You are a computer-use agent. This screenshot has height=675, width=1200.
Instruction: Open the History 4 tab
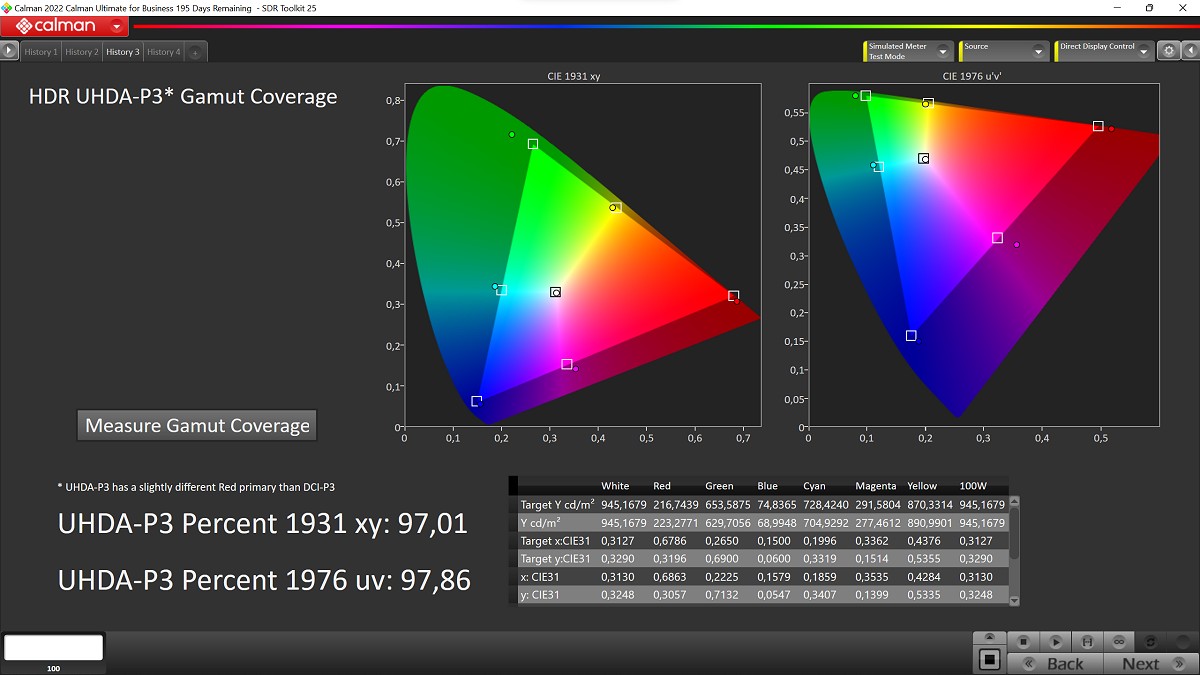tap(164, 52)
